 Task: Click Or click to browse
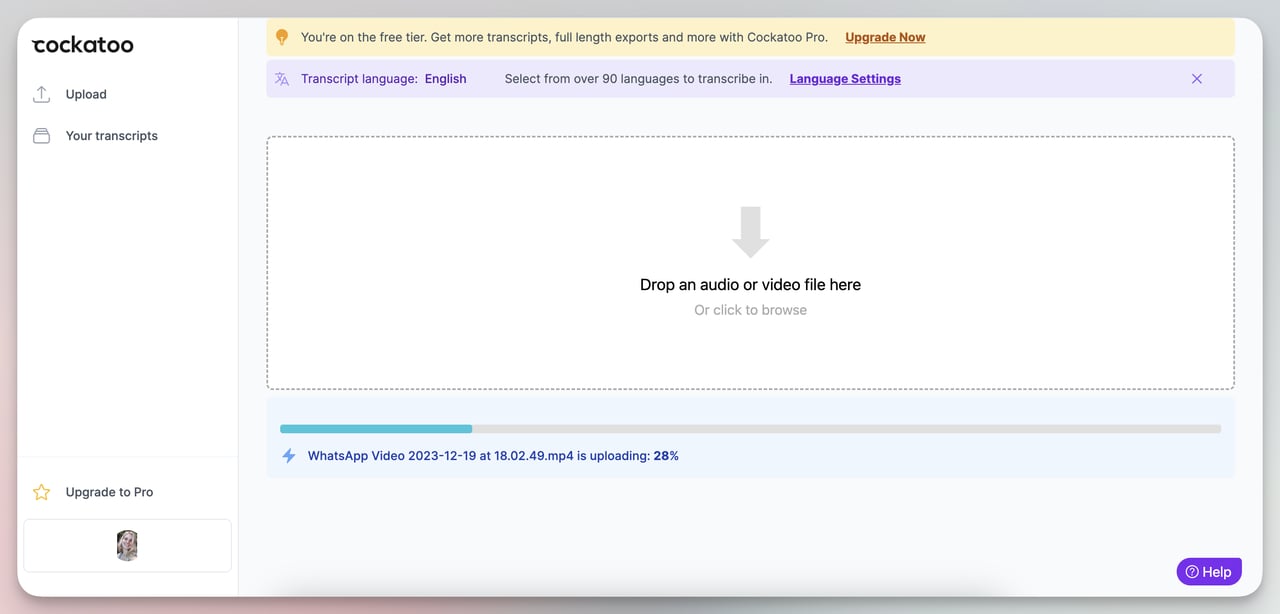750,309
